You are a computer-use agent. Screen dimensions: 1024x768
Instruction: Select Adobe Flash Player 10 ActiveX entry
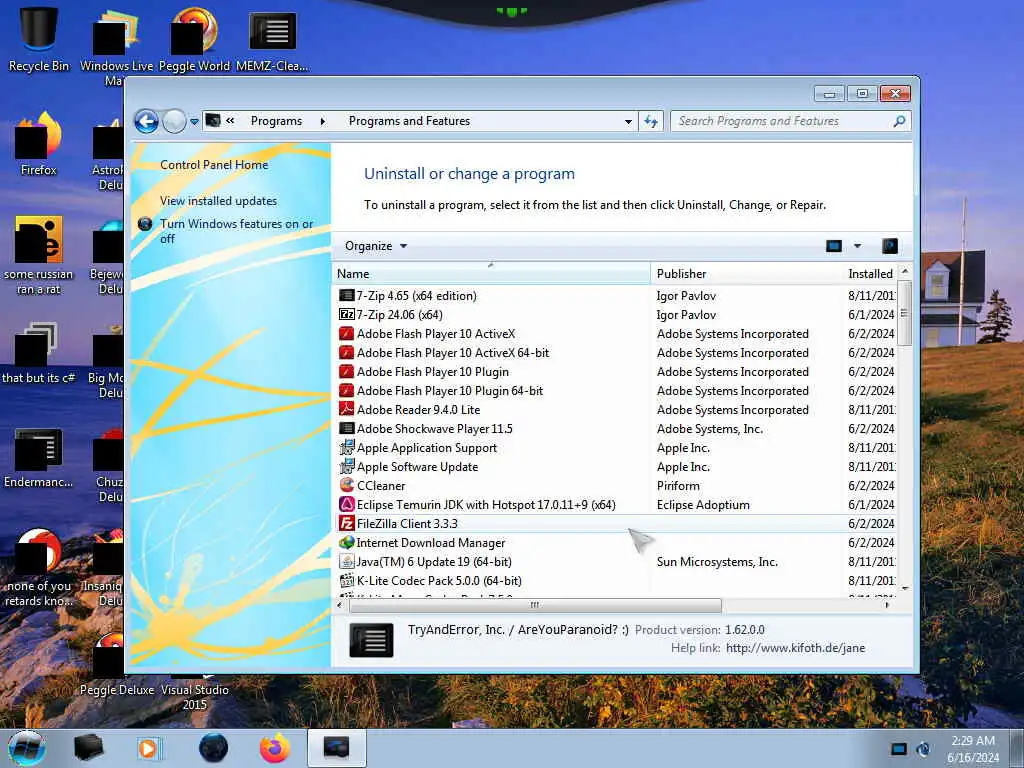pos(616,334)
